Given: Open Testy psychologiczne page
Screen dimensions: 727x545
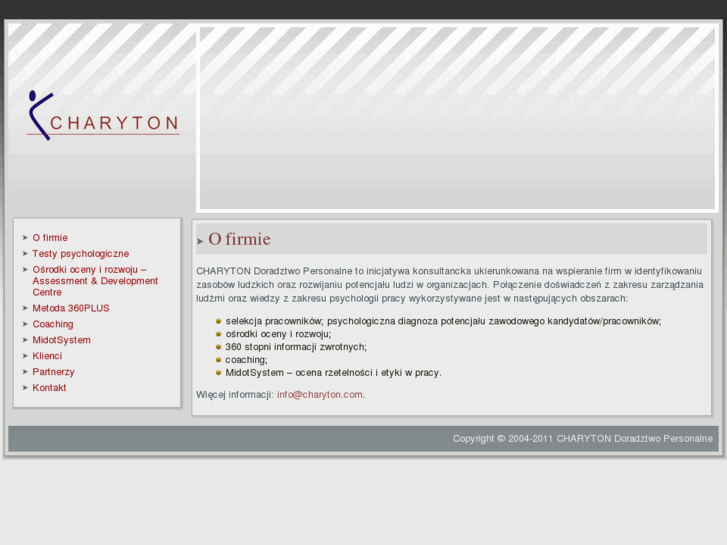Looking at the screenshot, I should [x=81, y=254].
